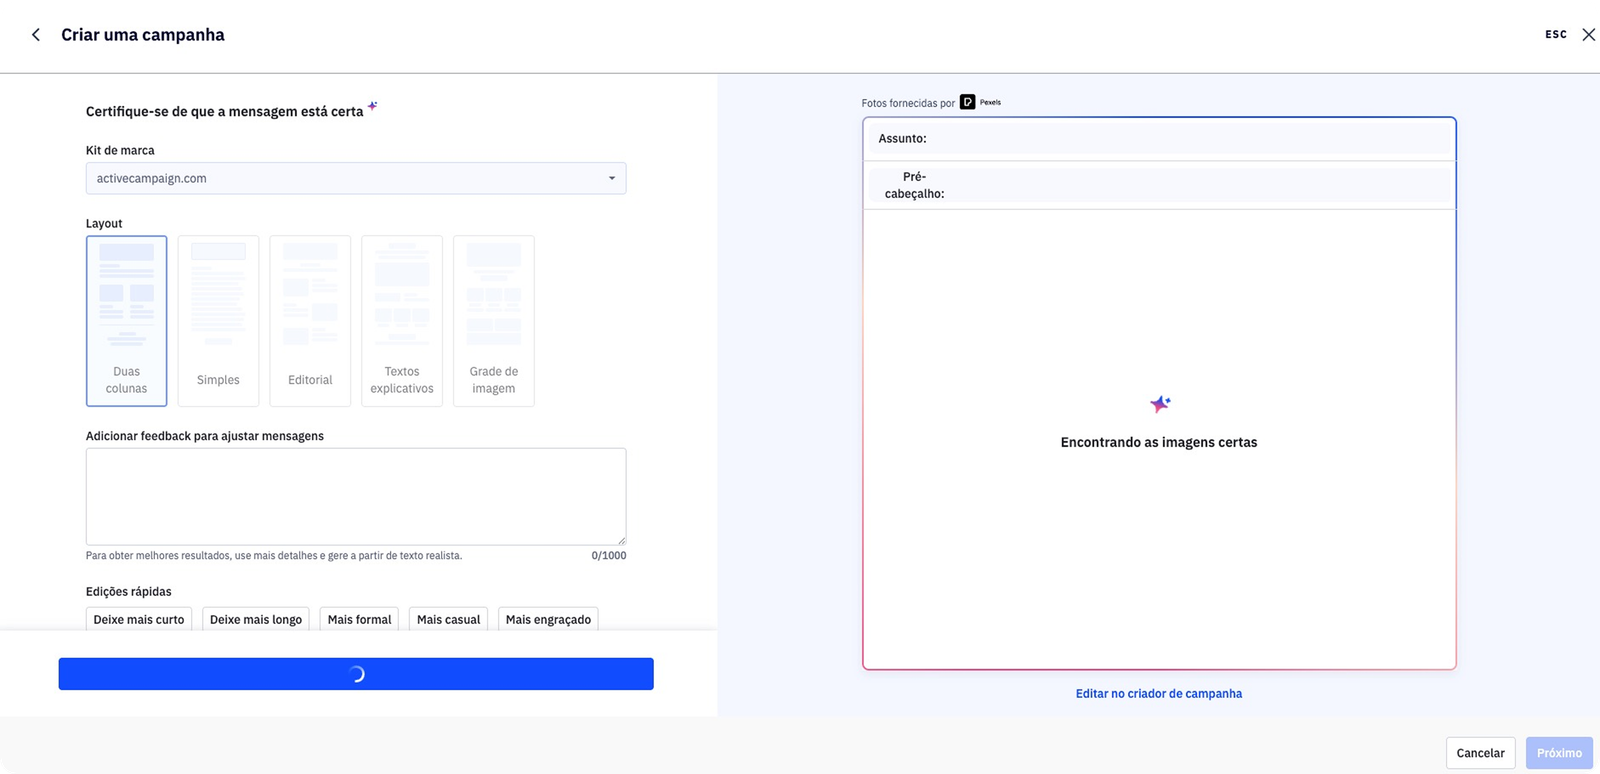Click the sparkle icon next to heading
Viewport: 1600px width, 774px height.
click(x=372, y=106)
